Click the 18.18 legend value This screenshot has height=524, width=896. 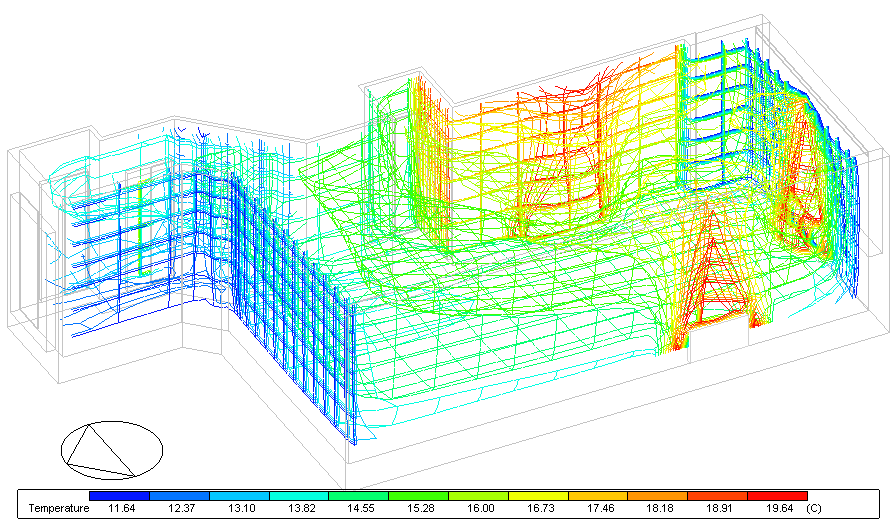tap(659, 508)
